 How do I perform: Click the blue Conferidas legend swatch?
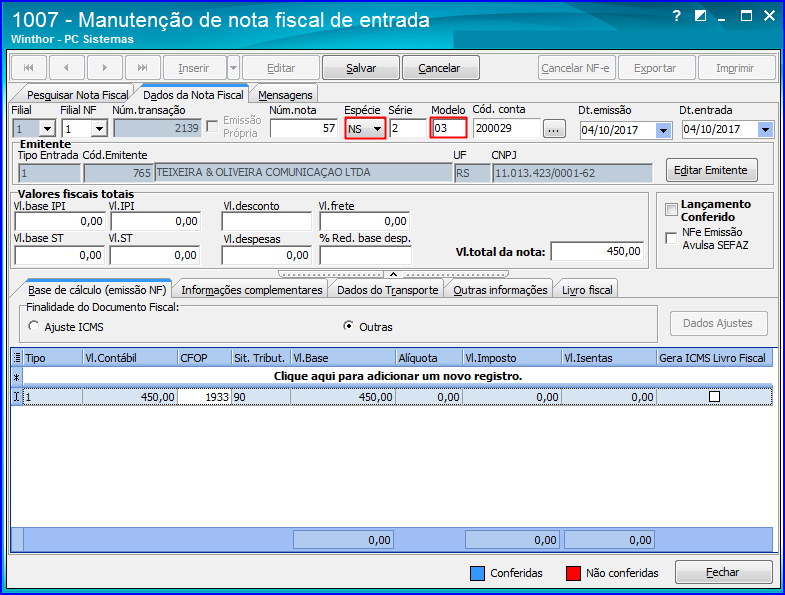pyautogui.click(x=477, y=573)
